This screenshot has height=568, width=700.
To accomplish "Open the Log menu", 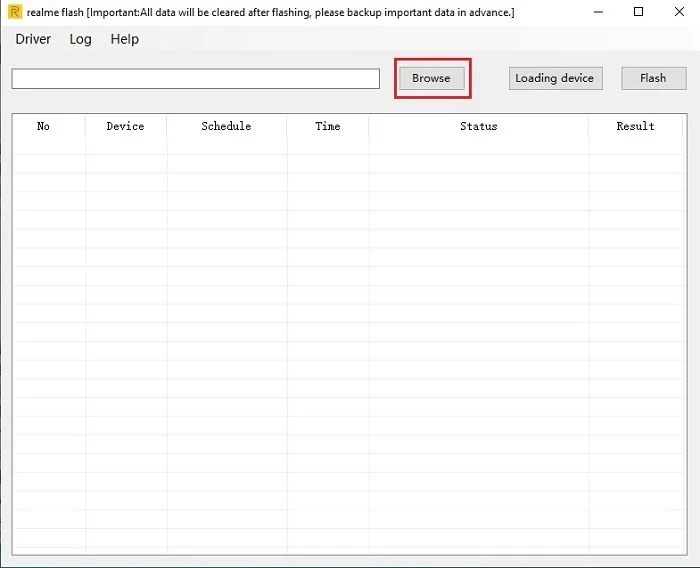I will point(80,39).
